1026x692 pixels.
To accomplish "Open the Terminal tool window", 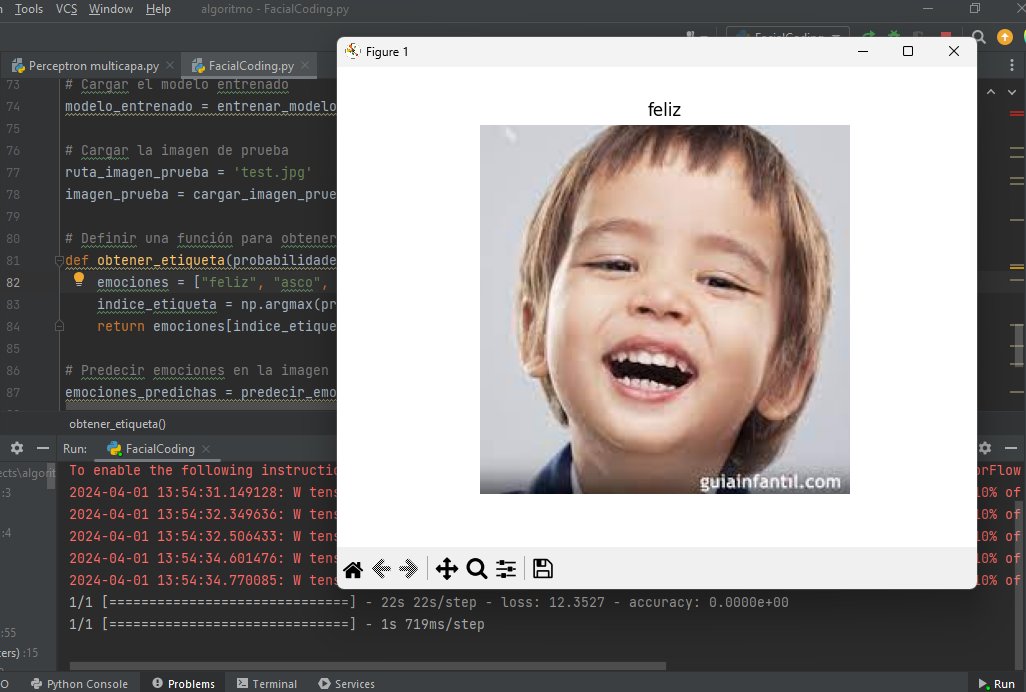I will [266, 684].
